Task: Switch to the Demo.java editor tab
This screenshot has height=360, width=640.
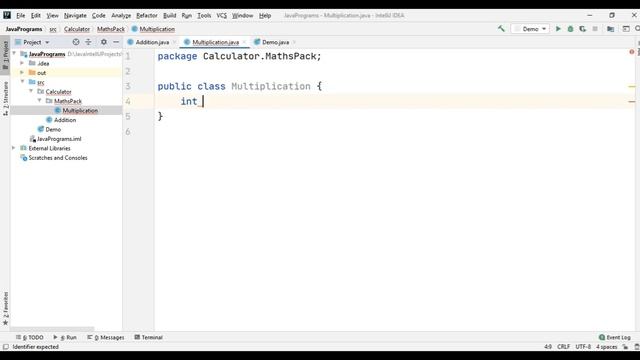Action: click(275, 42)
